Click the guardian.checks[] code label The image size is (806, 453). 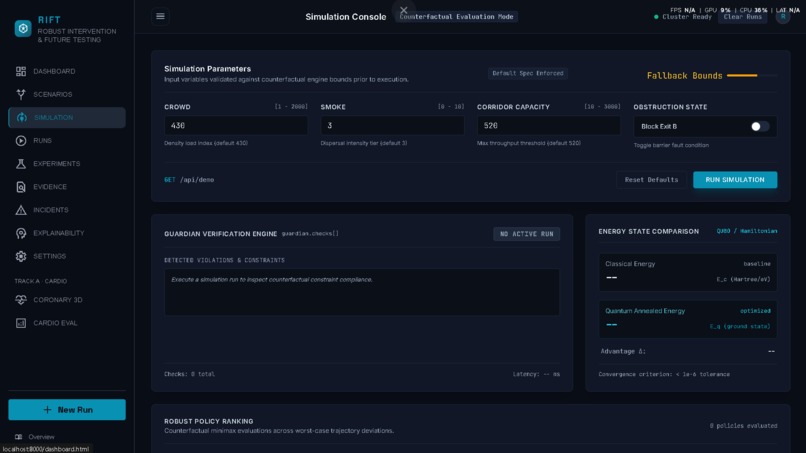point(310,234)
